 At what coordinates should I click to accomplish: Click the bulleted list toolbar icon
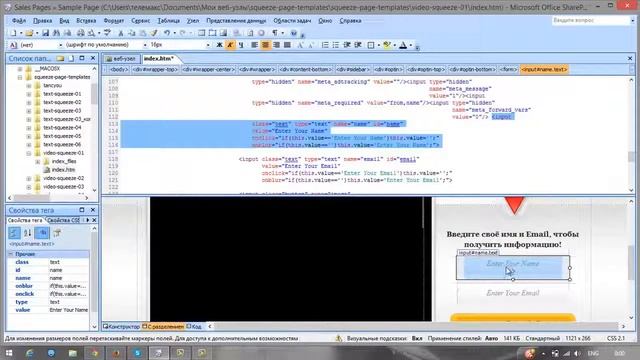[336, 45]
